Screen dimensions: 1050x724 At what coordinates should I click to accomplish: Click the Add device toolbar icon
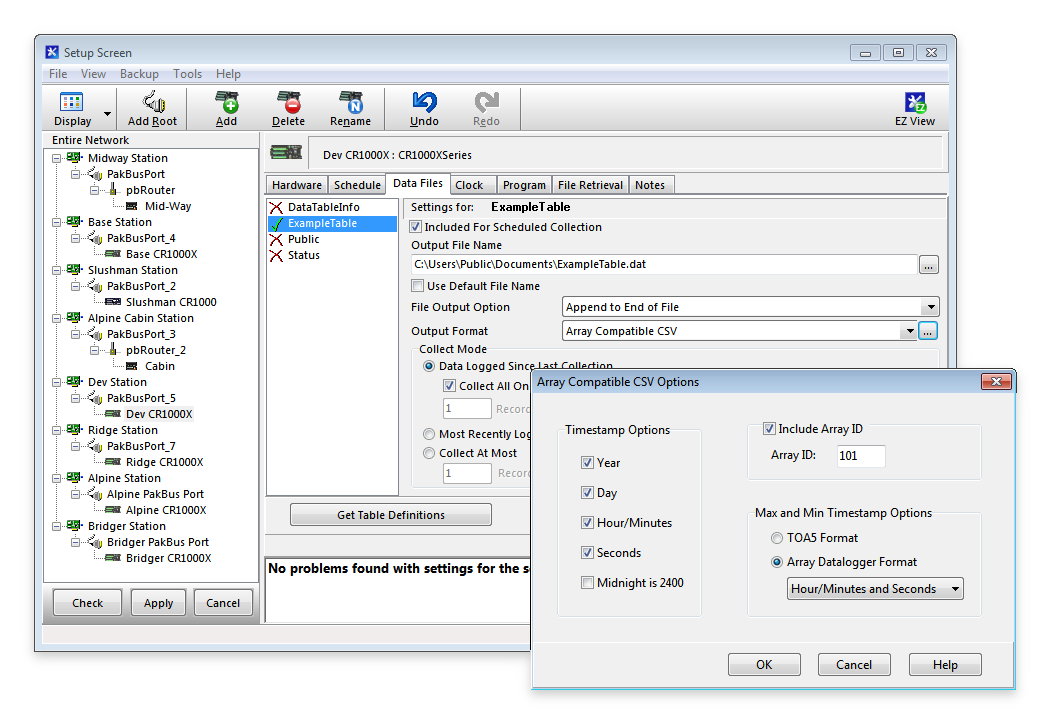[227, 103]
